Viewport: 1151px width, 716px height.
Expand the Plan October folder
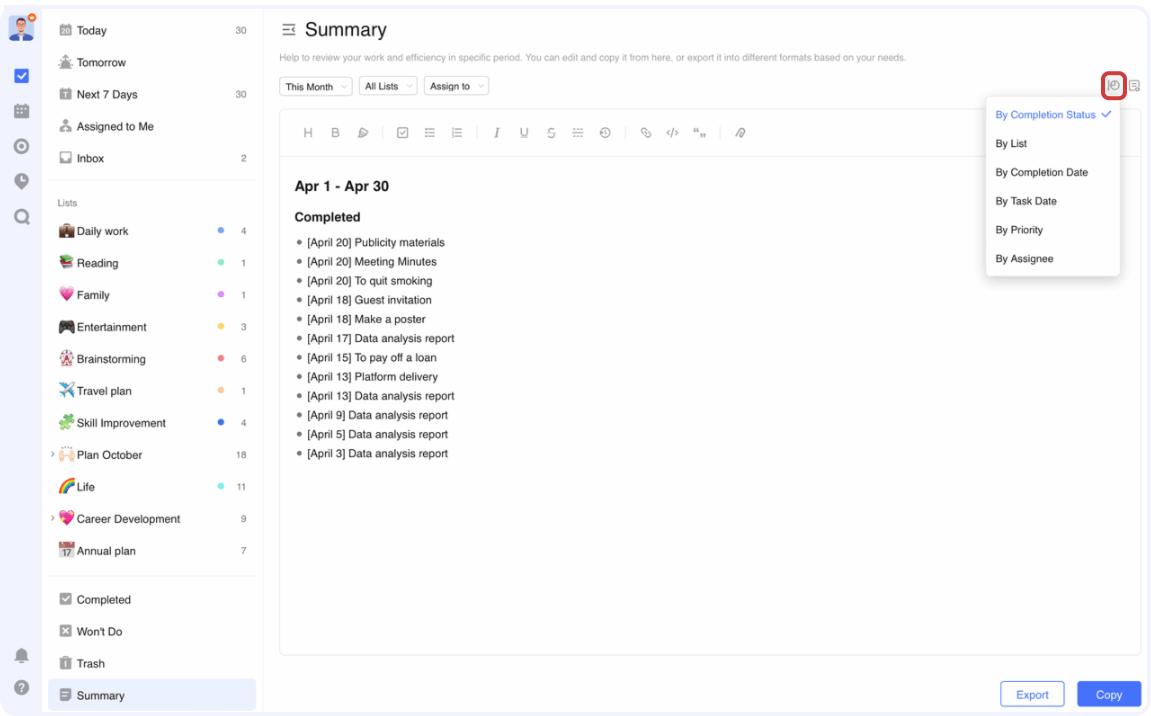point(52,455)
